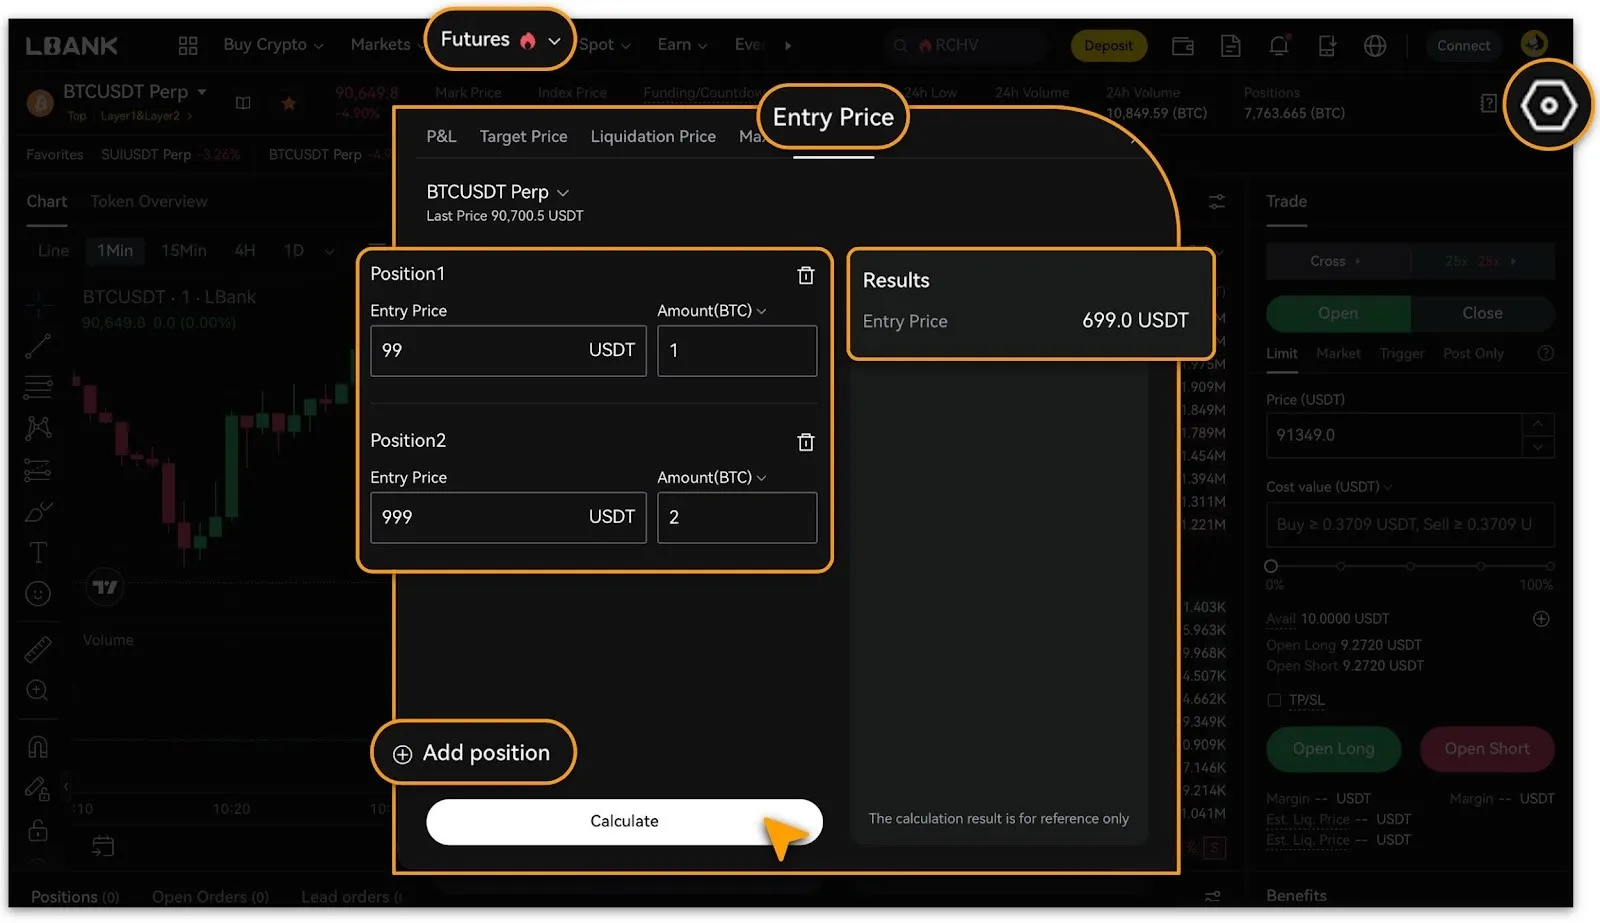The image size is (1600, 923).
Task: Star BTCUSDT Perp as favorite
Action: point(289,103)
